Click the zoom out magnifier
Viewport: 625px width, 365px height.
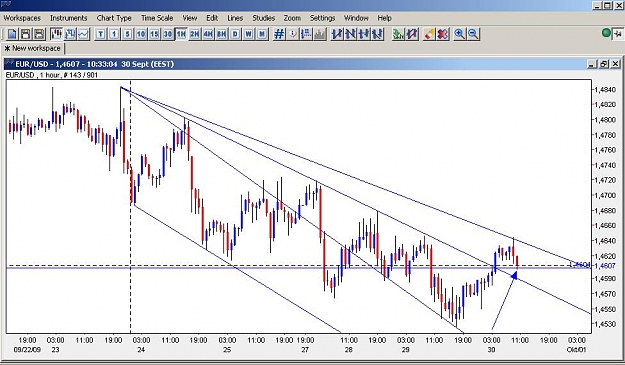click(x=473, y=34)
